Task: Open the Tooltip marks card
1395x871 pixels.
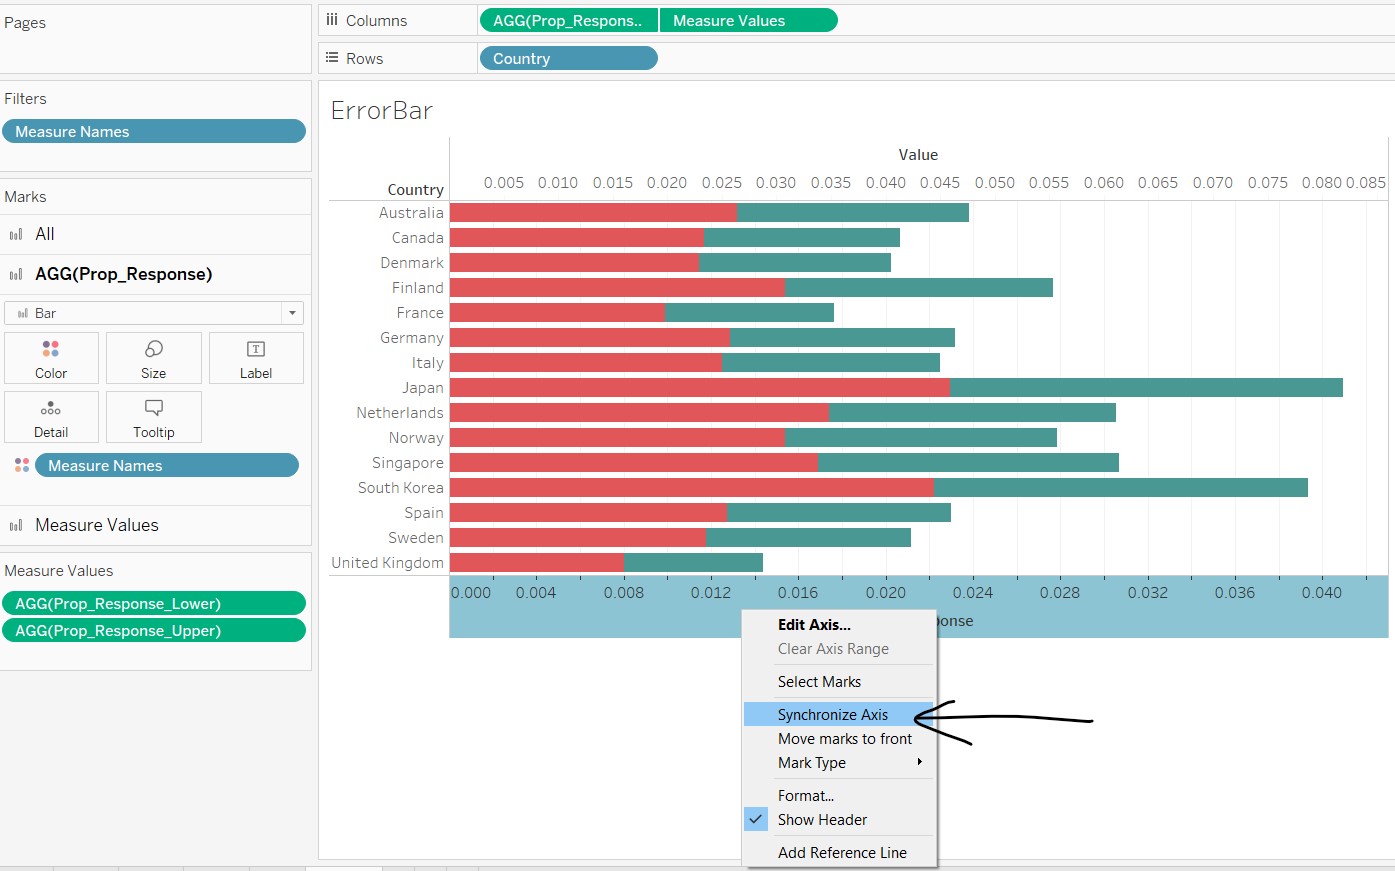Action: coord(153,417)
